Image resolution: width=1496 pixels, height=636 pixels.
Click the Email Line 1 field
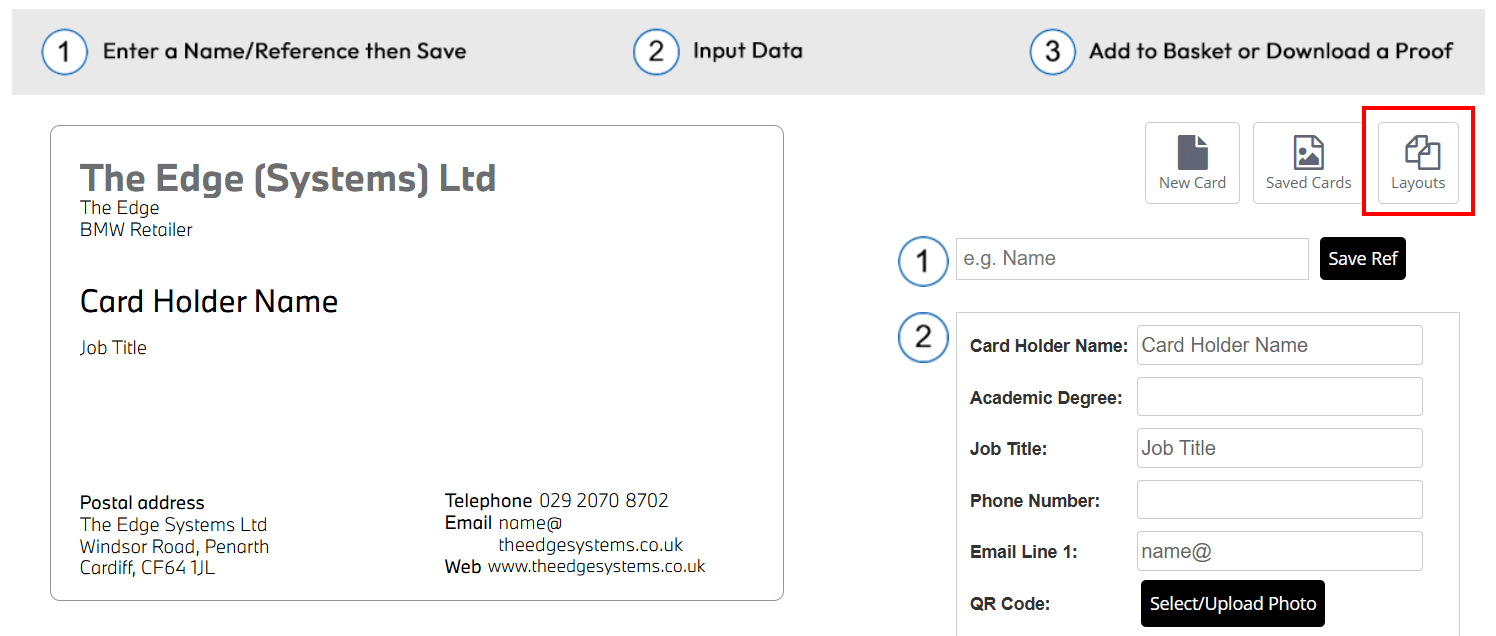pyautogui.click(x=1279, y=551)
